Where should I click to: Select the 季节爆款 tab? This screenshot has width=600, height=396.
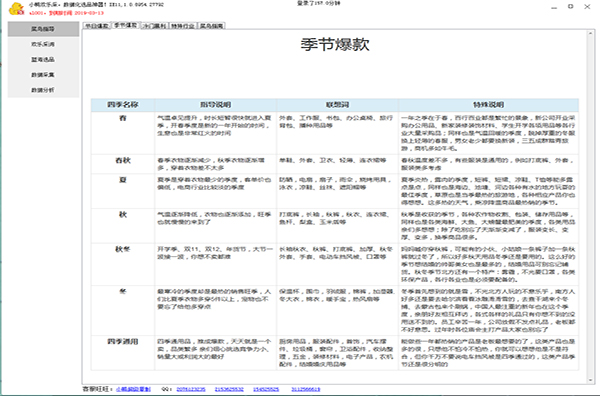[126, 25]
